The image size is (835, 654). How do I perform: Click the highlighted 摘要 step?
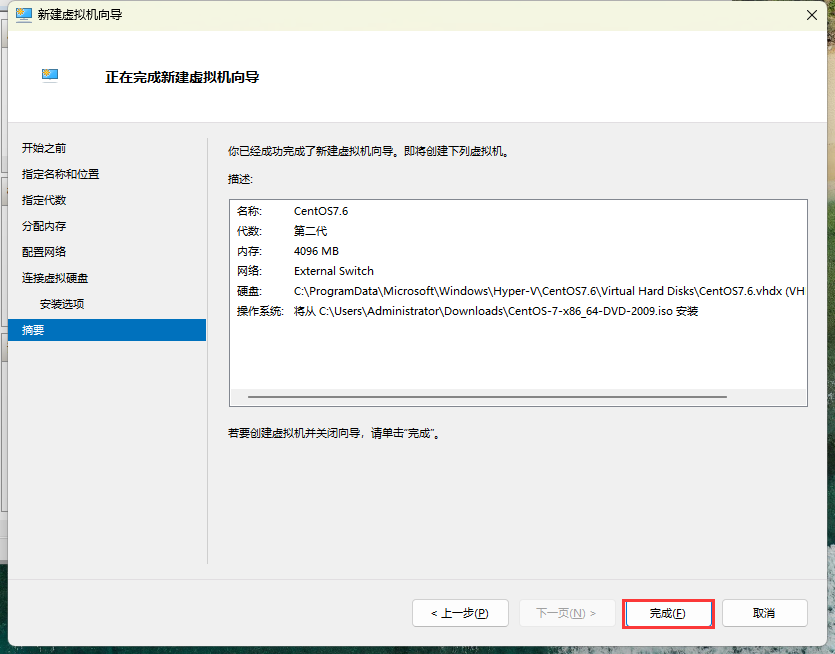pyautogui.click(x=33, y=330)
